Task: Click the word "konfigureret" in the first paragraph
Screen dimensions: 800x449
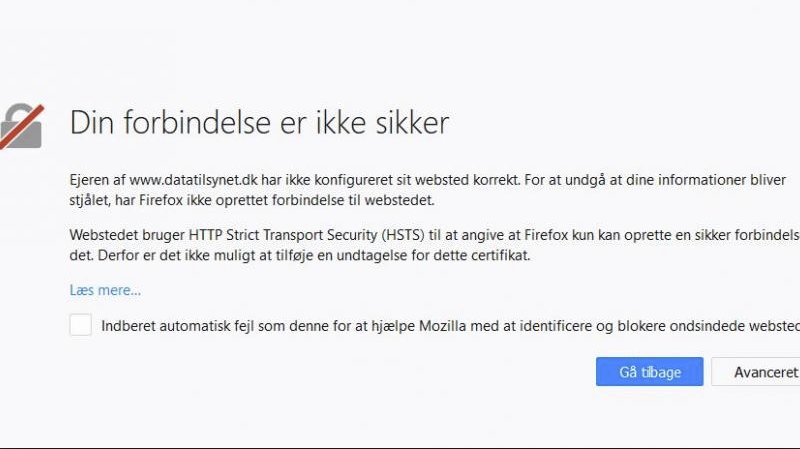Action: [350, 181]
